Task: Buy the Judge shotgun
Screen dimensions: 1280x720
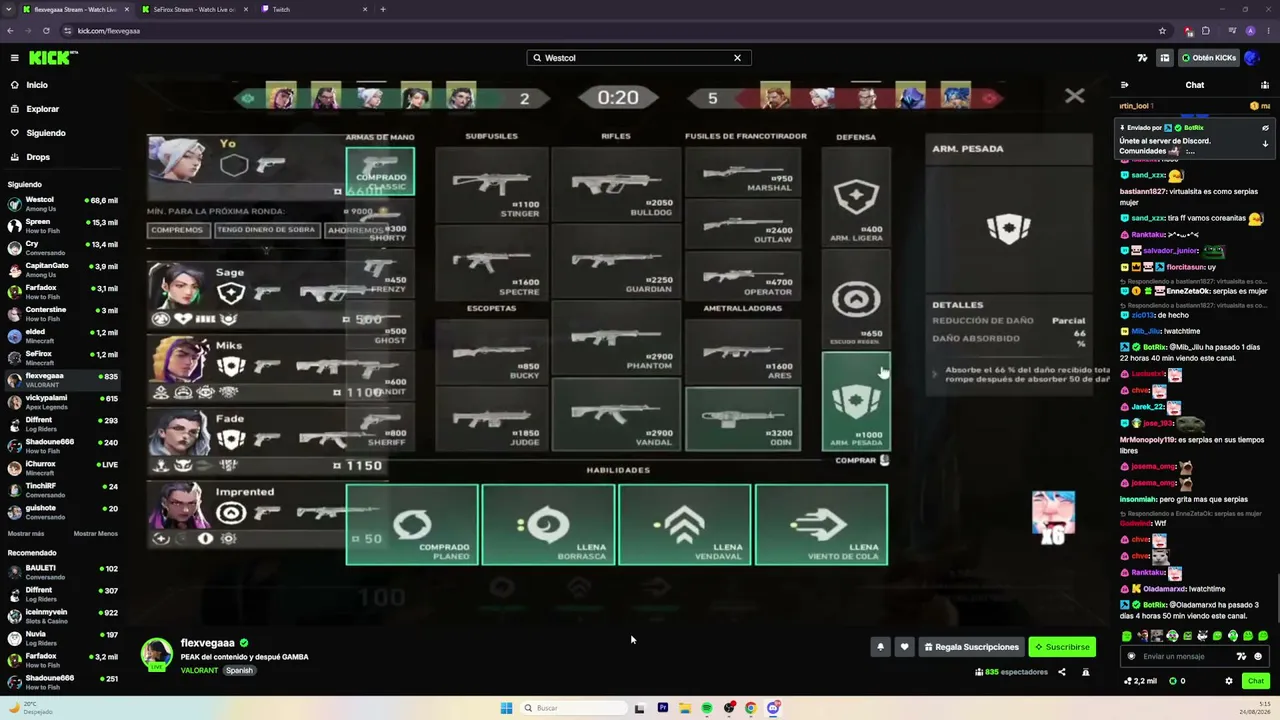Action: tap(491, 418)
